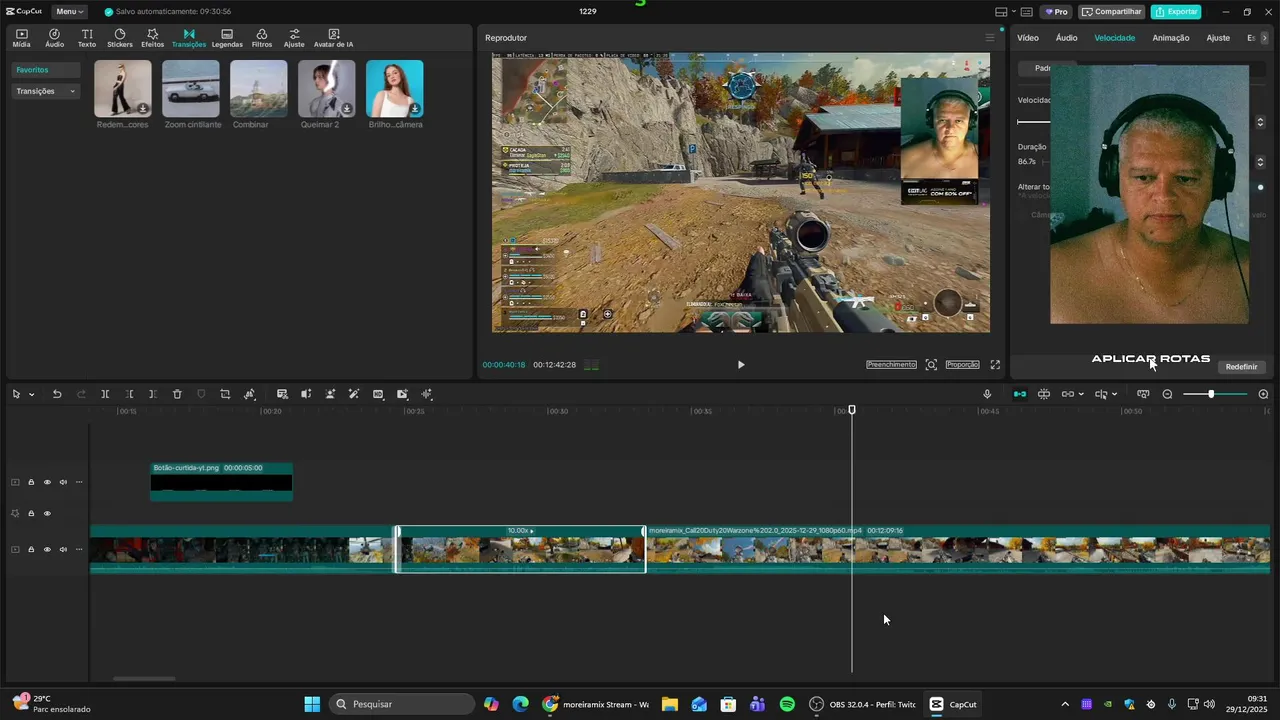Start voice recording with the microphone icon
Viewport: 1280px width, 720px height.
(987, 394)
